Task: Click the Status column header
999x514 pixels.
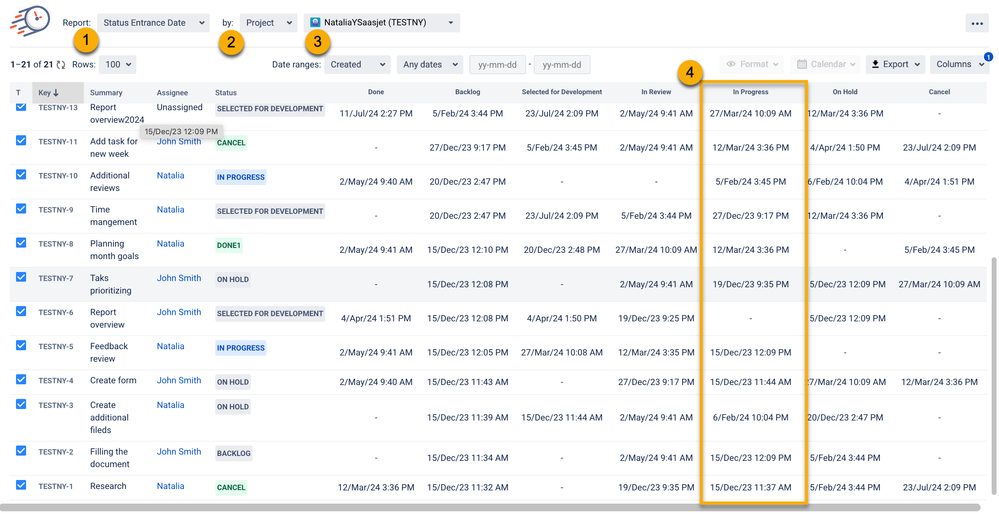Action: pos(226,93)
